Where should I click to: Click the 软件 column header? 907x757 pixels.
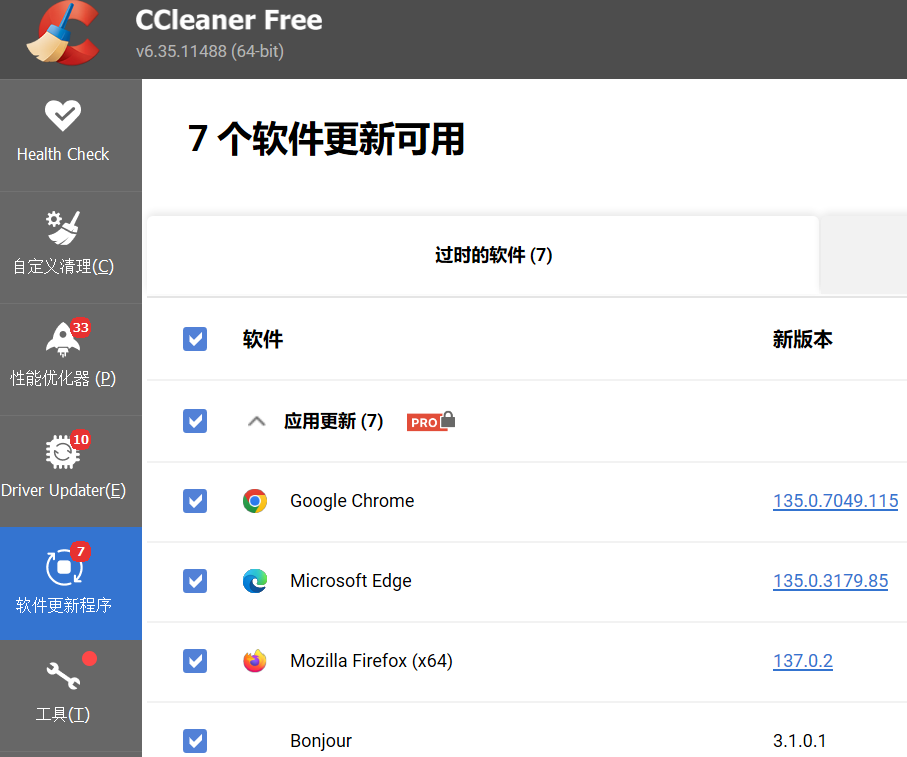click(263, 339)
